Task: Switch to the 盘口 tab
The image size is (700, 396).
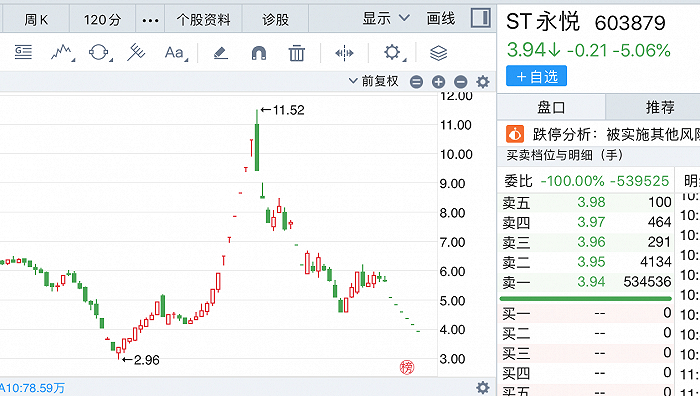Action: (x=551, y=107)
